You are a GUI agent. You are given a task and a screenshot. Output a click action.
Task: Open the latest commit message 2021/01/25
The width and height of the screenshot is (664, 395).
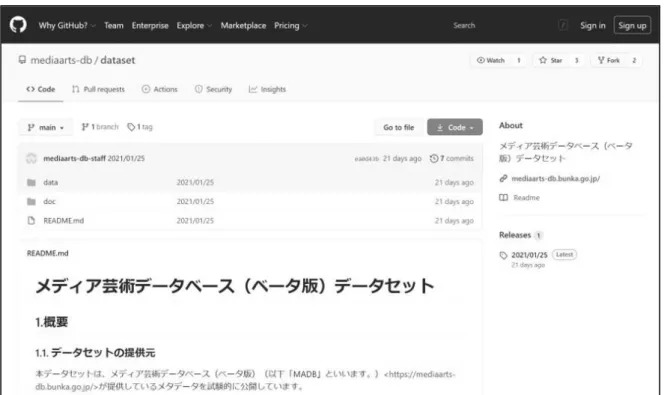click(126, 158)
